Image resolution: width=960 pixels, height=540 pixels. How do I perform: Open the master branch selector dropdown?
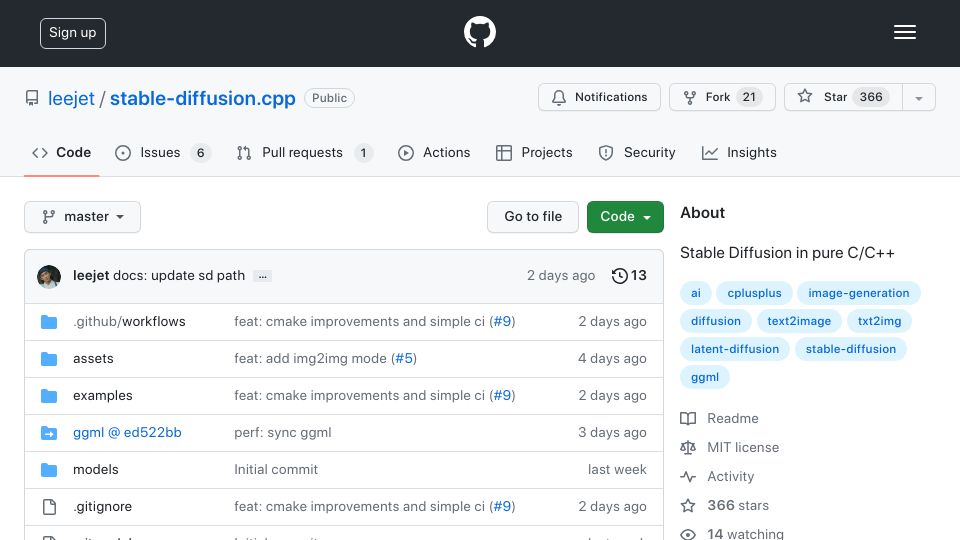pos(83,217)
